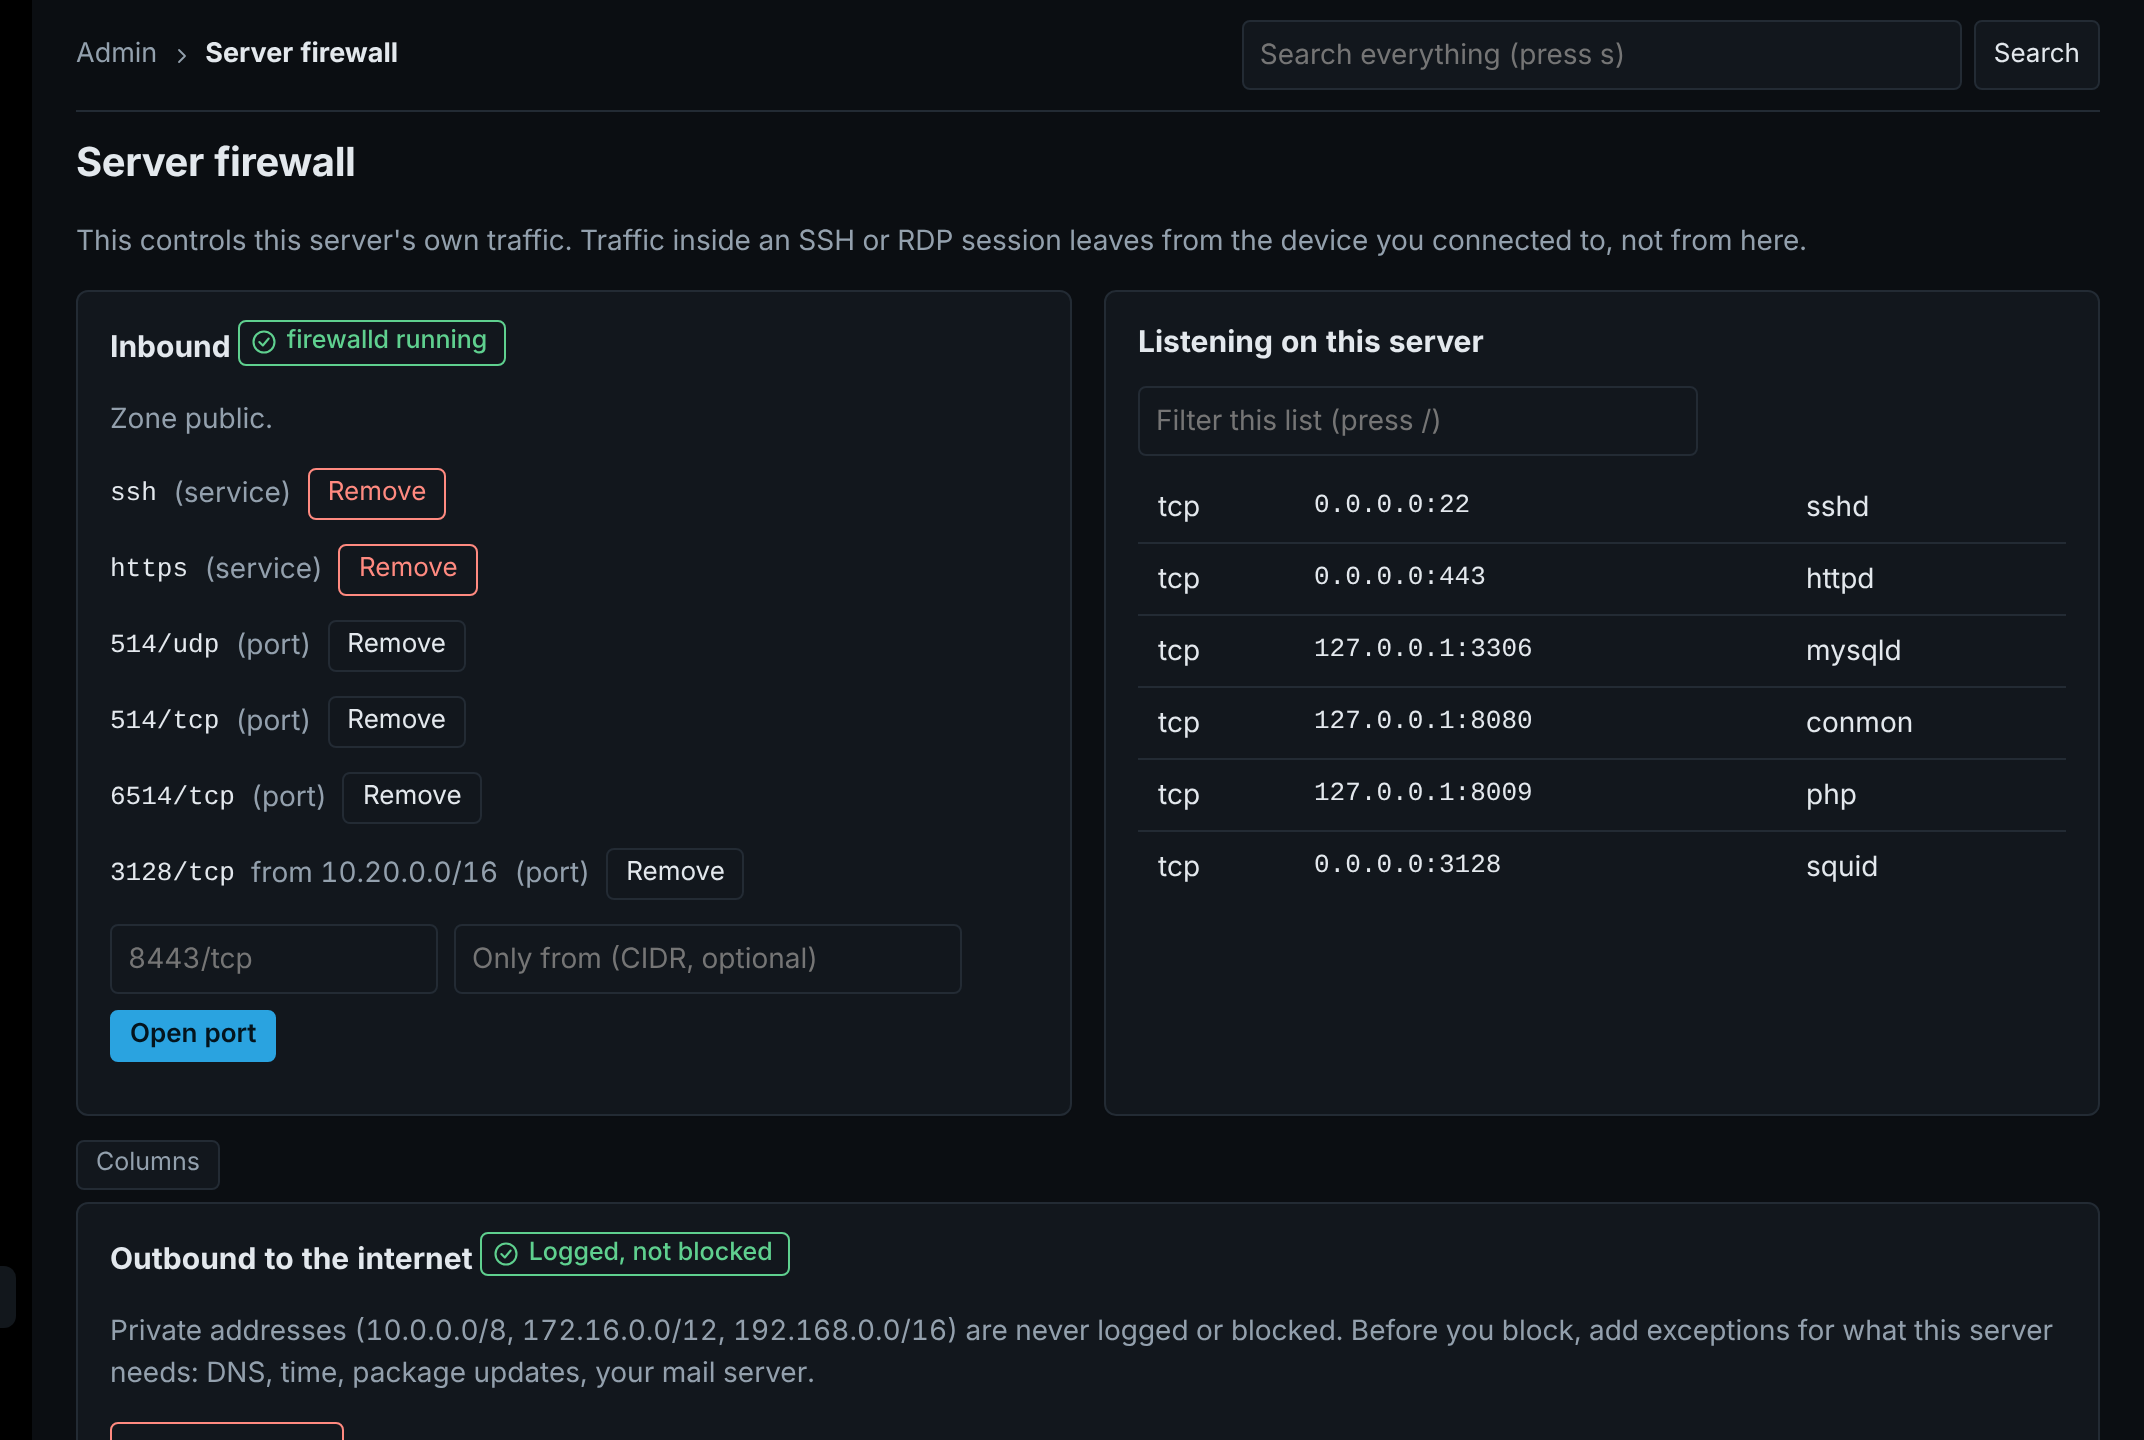Image resolution: width=2144 pixels, height=1440 pixels.
Task: Click the firewalld running status badge
Action: click(372, 342)
